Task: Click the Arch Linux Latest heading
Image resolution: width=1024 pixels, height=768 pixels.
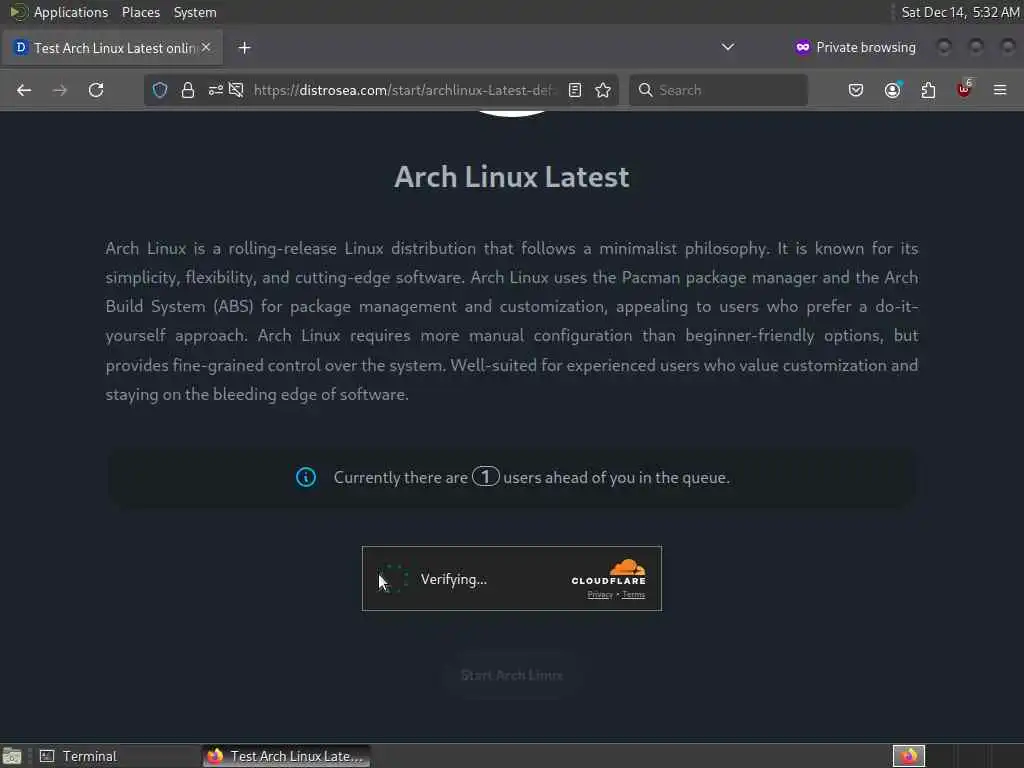Action: (x=511, y=177)
